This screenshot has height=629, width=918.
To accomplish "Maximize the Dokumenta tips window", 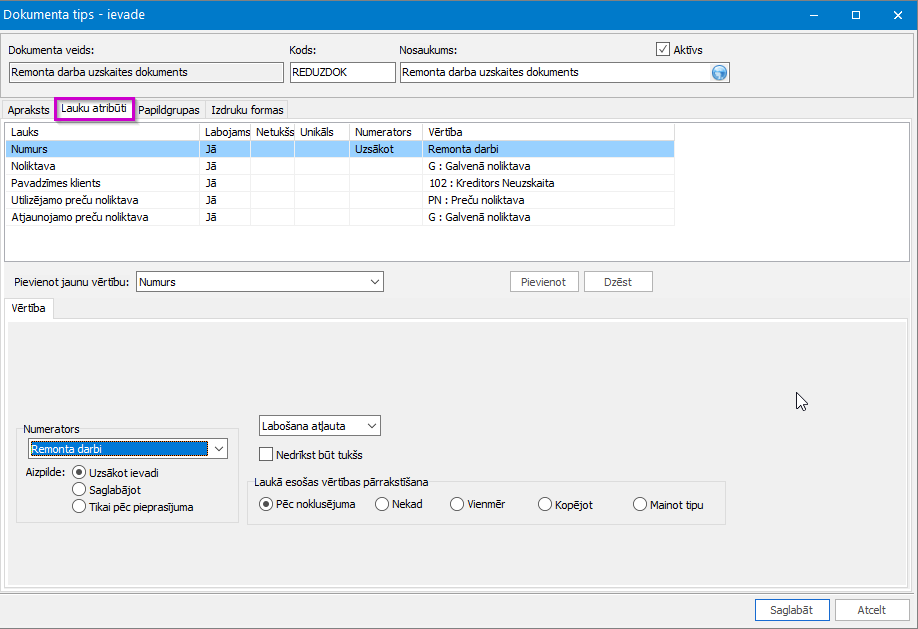I will [856, 15].
